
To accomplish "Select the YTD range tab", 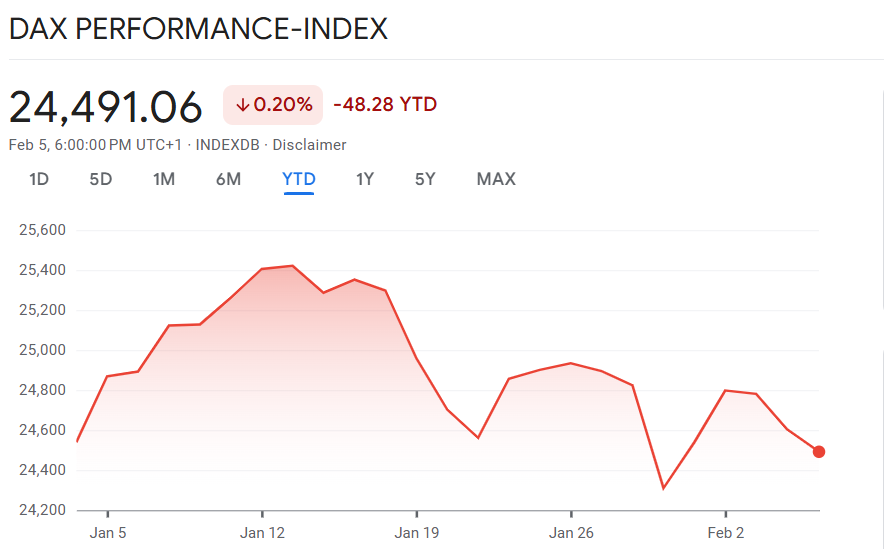I will 299,179.
